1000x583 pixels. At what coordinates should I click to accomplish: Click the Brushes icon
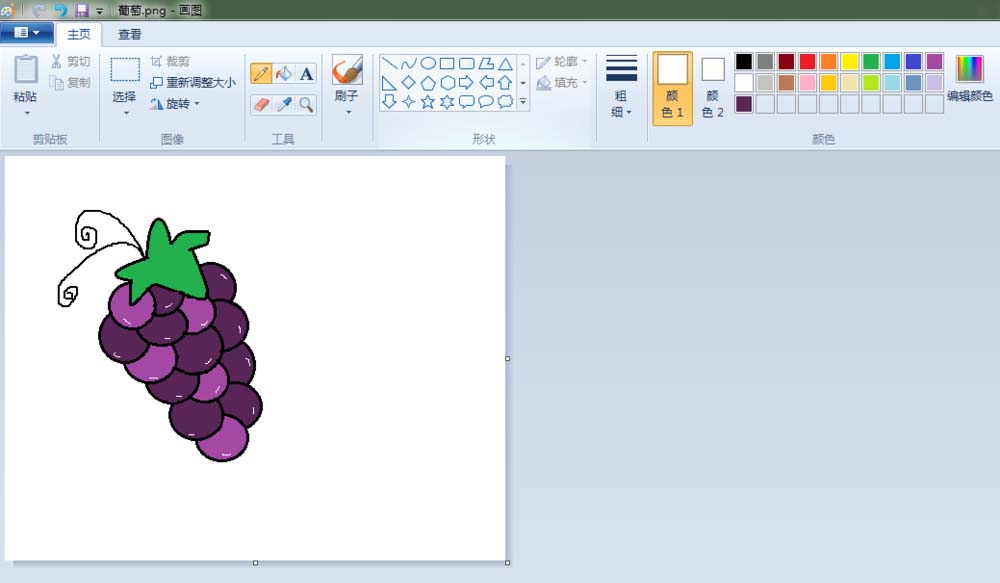348,70
